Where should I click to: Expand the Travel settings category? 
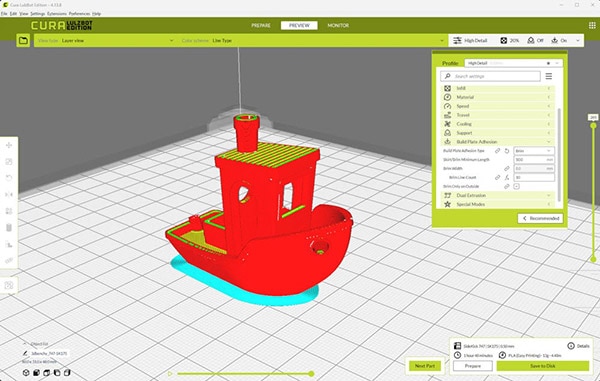click(497, 115)
